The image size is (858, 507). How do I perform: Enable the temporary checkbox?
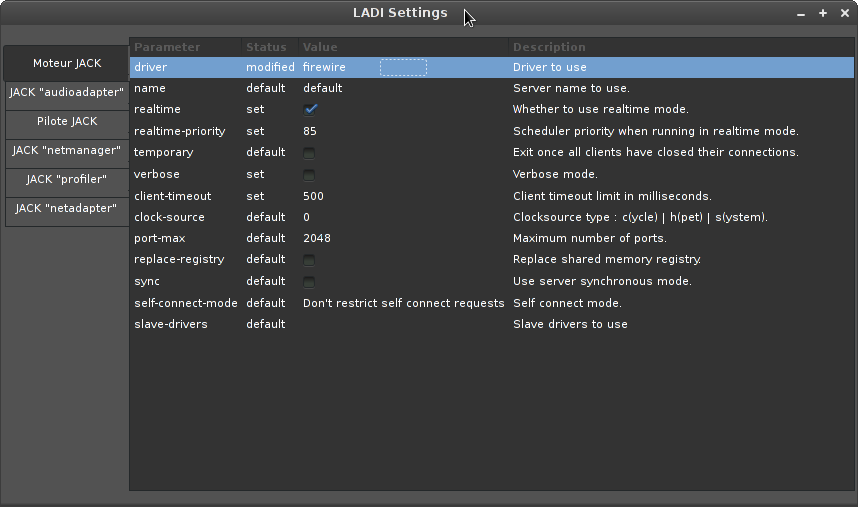point(310,153)
